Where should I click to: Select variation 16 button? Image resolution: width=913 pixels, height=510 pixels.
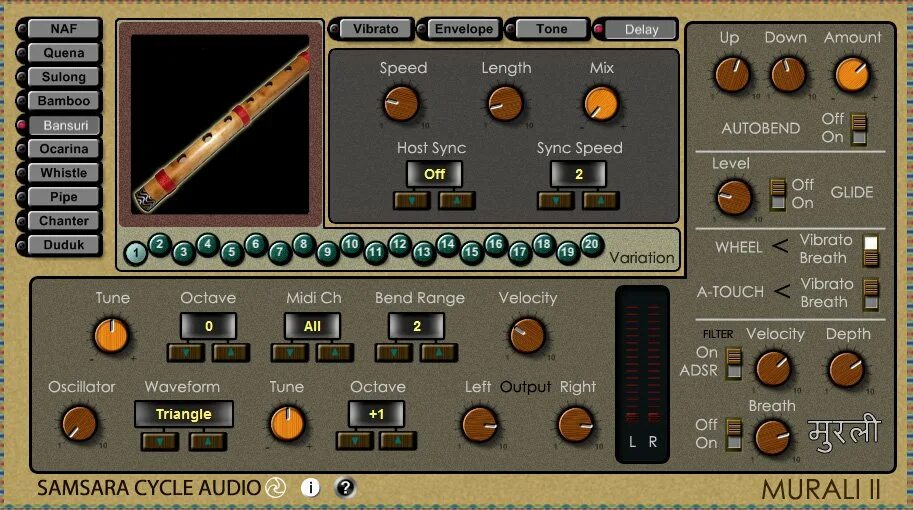tap(495, 244)
